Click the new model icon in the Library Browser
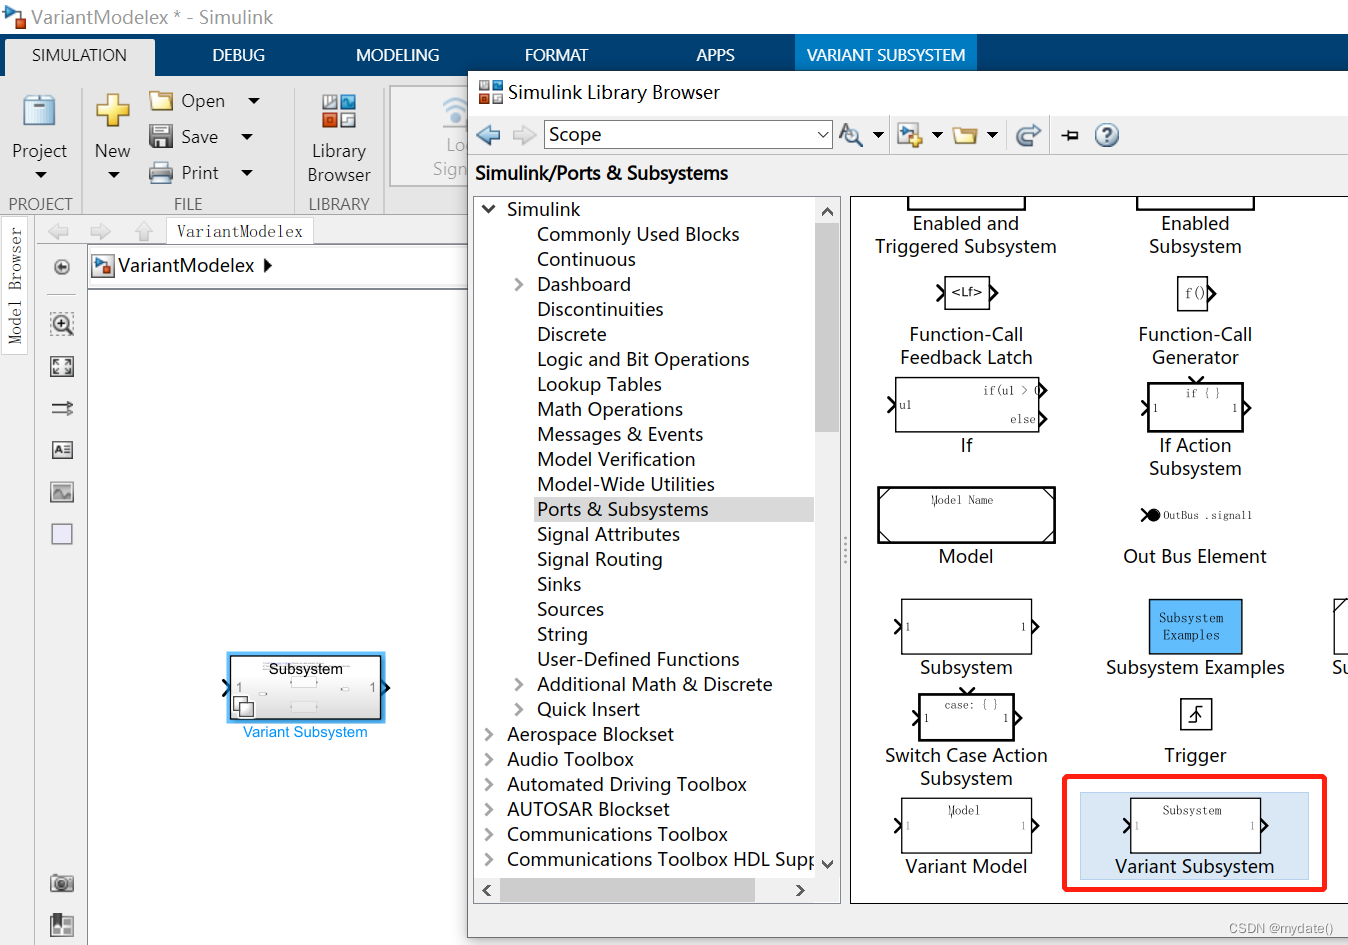This screenshot has height=945, width=1348. 910,135
